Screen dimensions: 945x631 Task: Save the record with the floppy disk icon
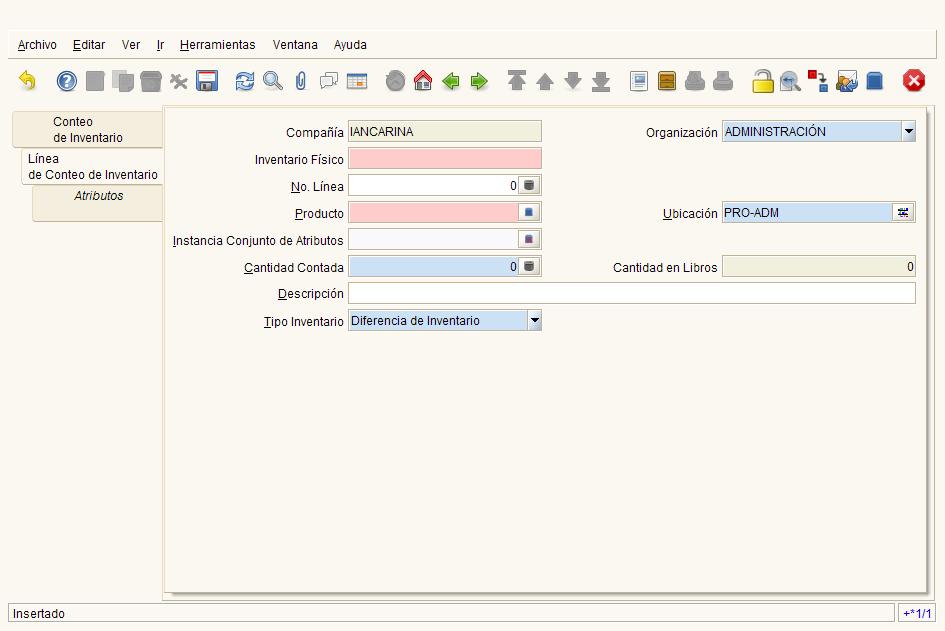tap(207, 81)
